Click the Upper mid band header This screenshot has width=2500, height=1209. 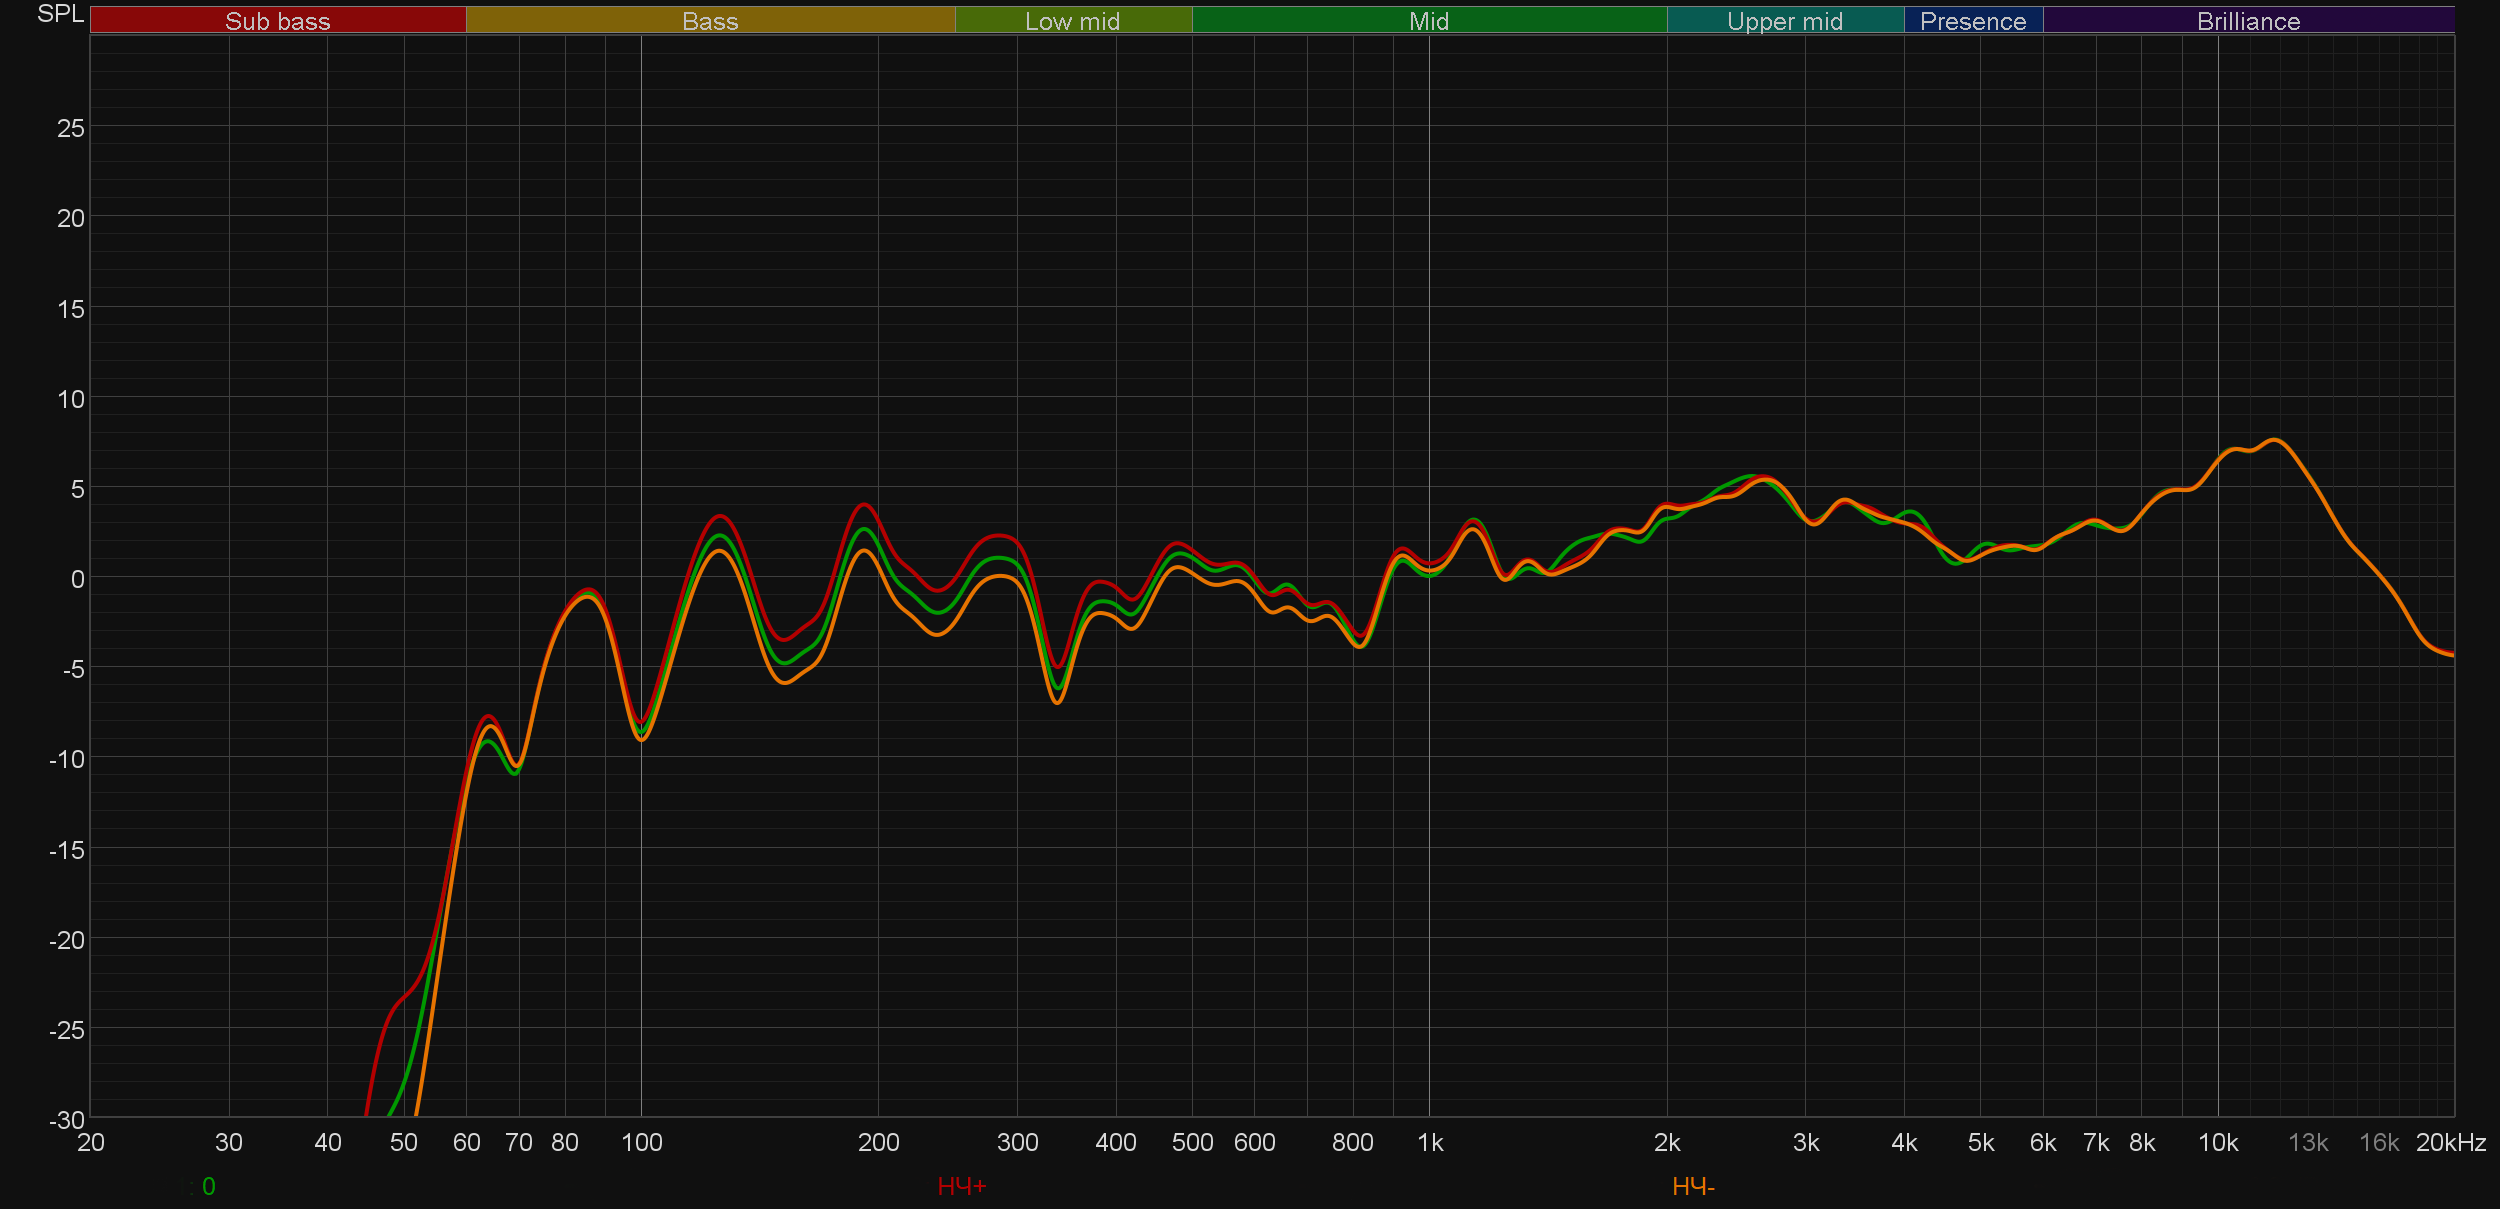click(x=1784, y=21)
